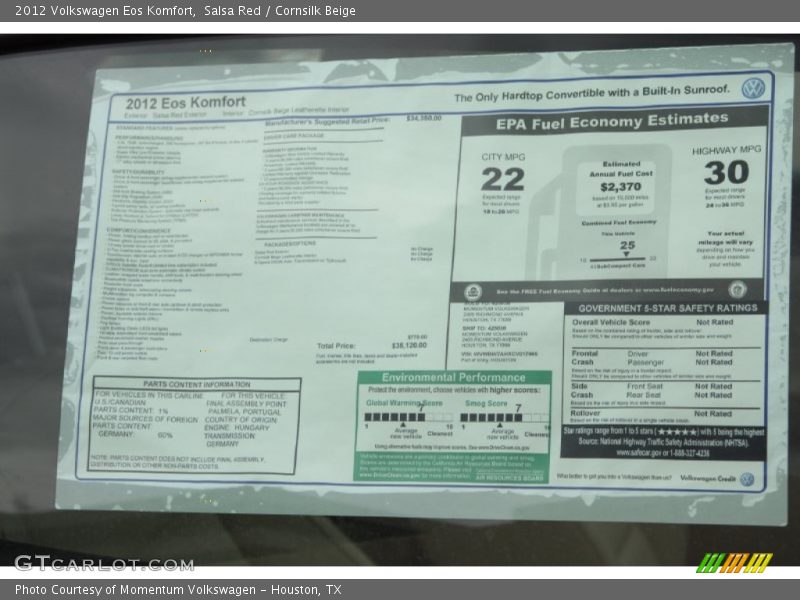Click the 2012 Eos Komfort sticker heading

(x=185, y=102)
